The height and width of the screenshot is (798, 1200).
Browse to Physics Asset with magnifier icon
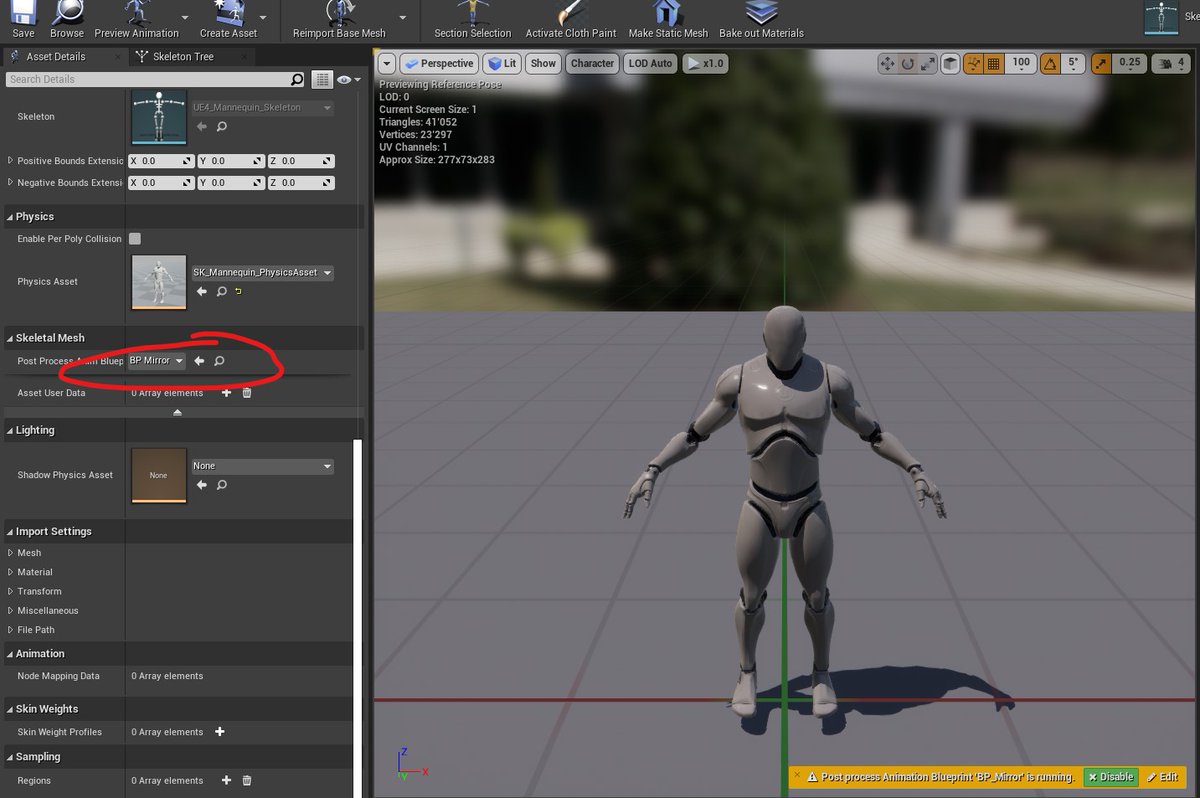tap(221, 291)
